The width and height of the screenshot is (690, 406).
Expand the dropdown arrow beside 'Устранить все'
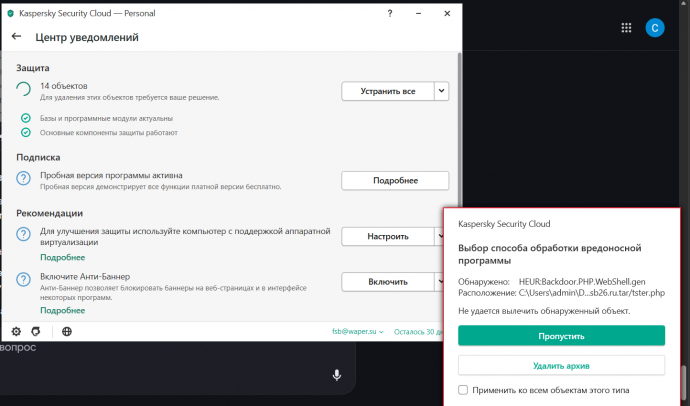pos(441,91)
